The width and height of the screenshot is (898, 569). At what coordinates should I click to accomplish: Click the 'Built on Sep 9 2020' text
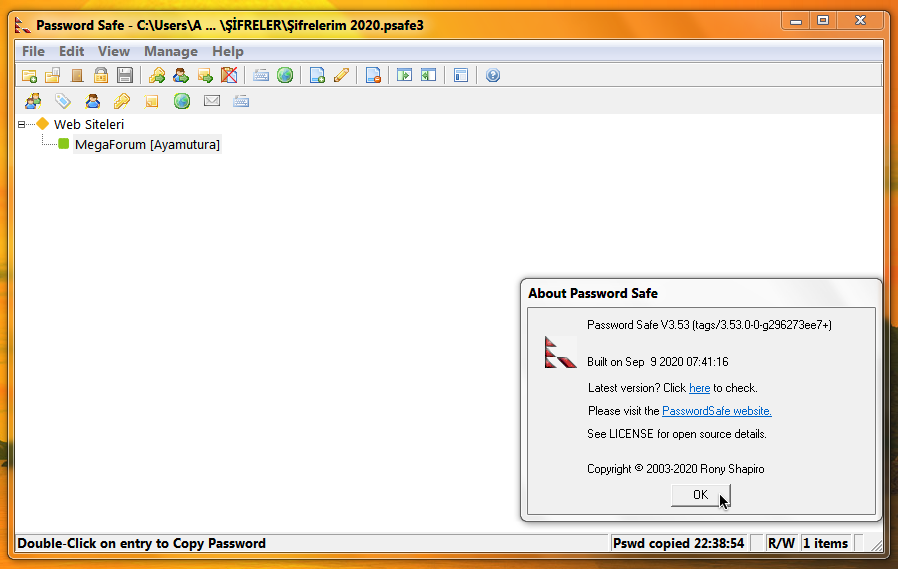point(657,362)
